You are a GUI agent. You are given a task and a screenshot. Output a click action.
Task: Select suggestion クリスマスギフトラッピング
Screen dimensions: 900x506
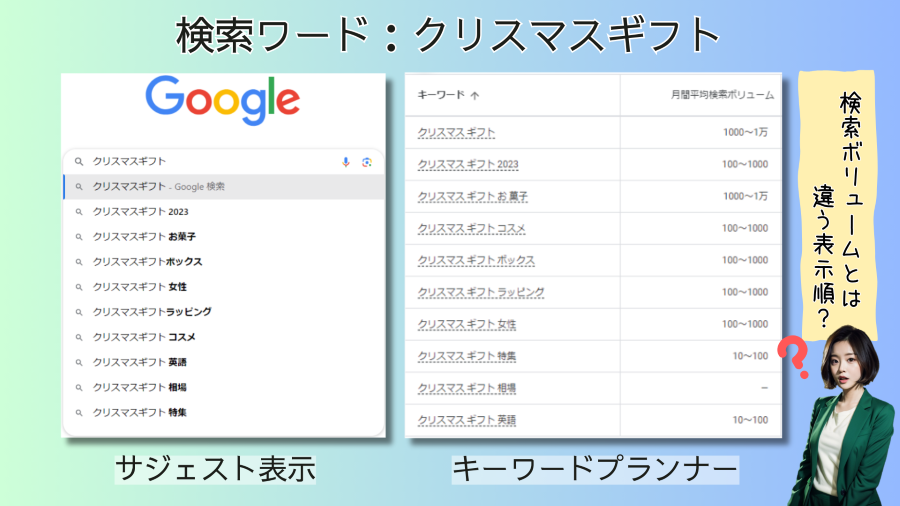pyautogui.click(x=224, y=312)
